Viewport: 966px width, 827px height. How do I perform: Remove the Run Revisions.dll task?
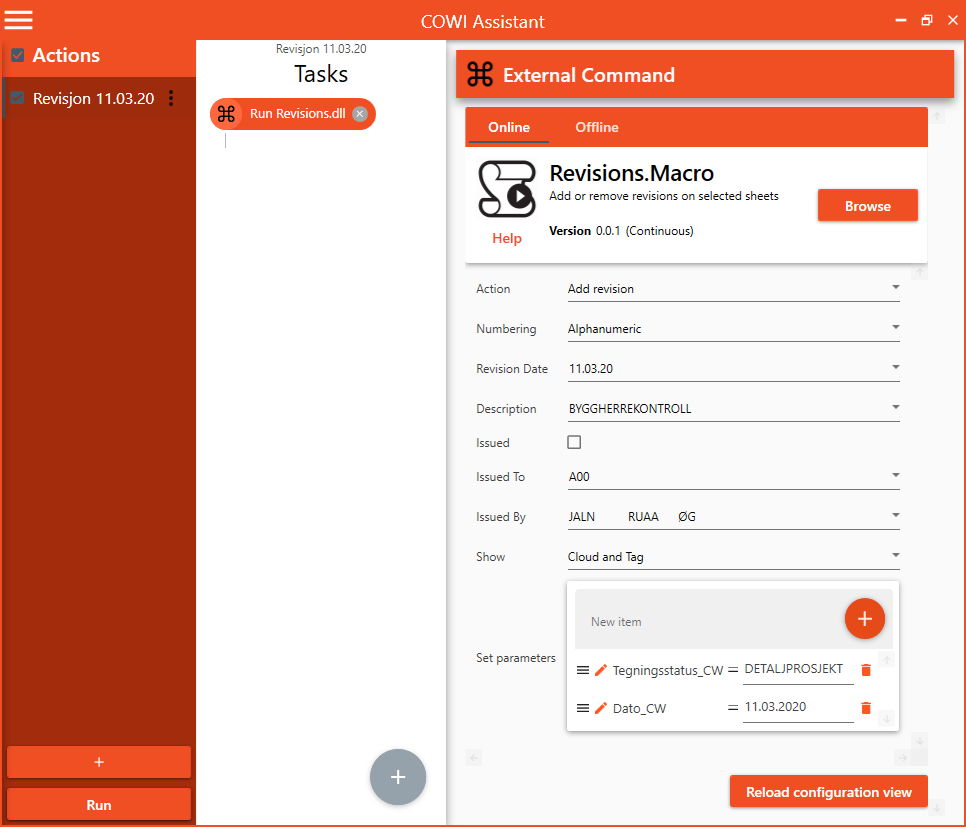coord(360,114)
